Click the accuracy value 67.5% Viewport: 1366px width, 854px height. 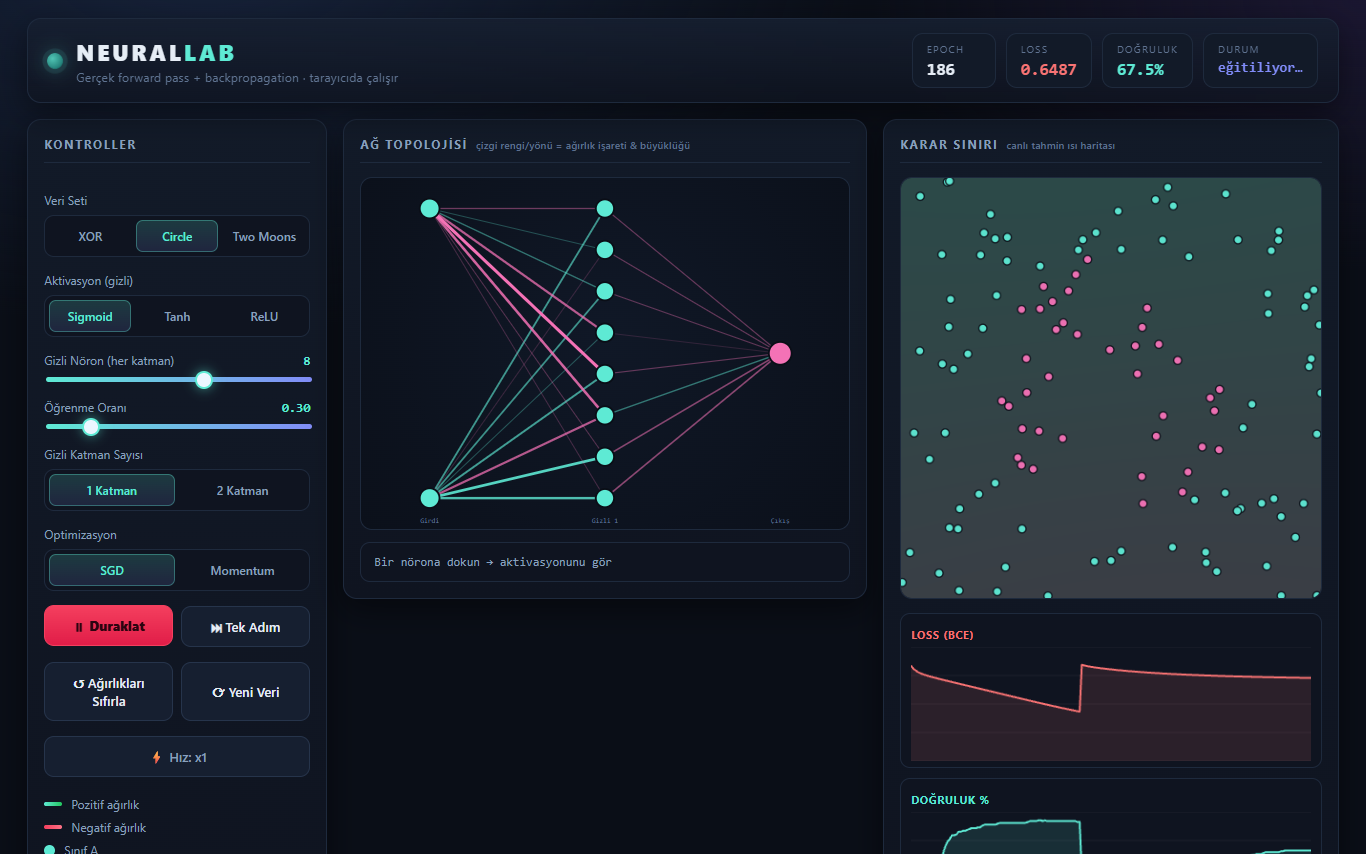pyautogui.click(x=1140, y=69)
